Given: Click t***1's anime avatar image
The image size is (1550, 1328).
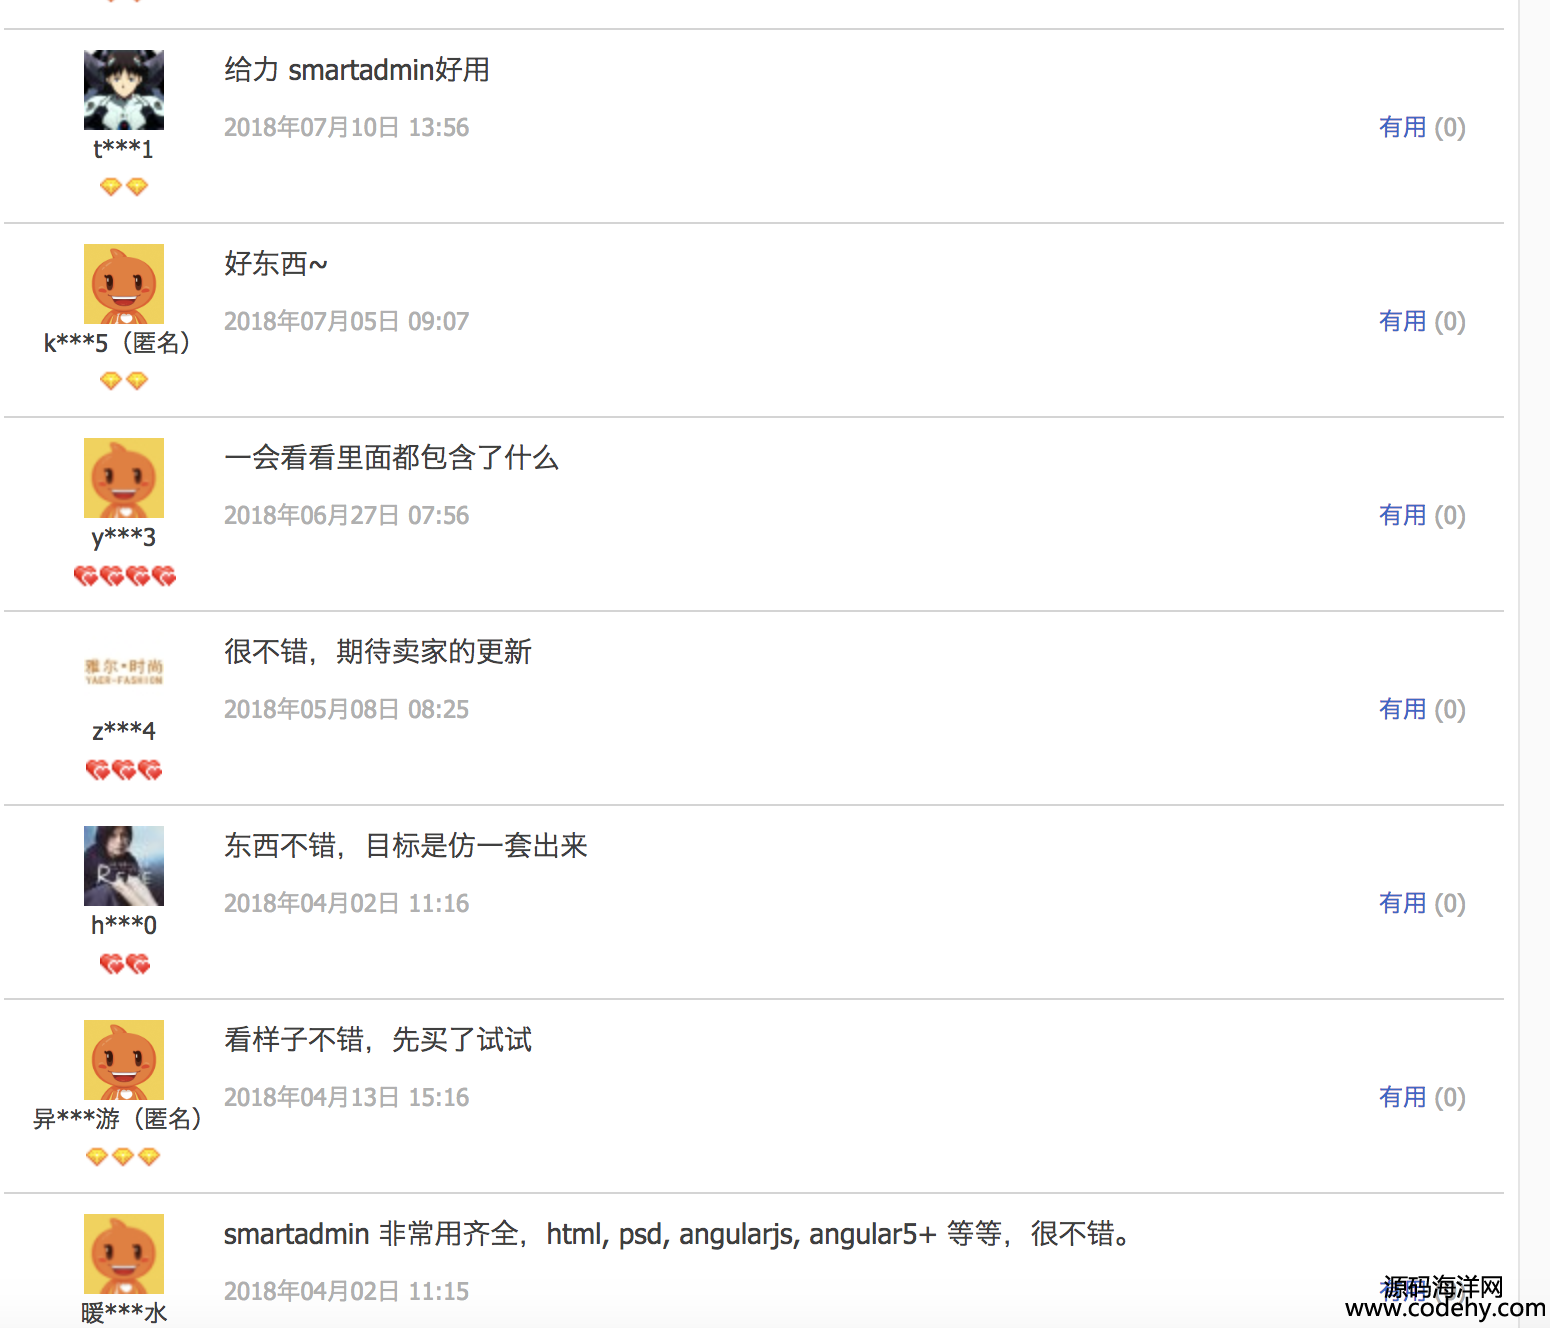Looking at the screenshot, I should pyautogui.click(x=124, y=90).
